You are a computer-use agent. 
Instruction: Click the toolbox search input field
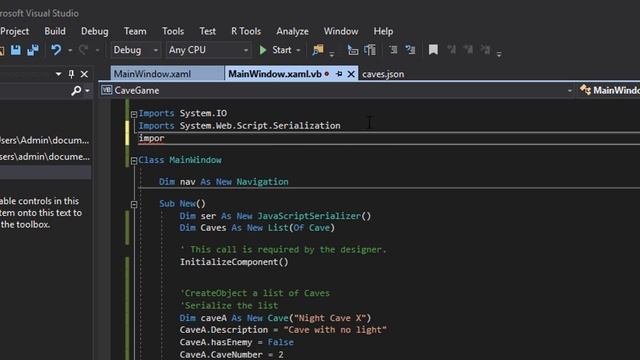(34, 91)
